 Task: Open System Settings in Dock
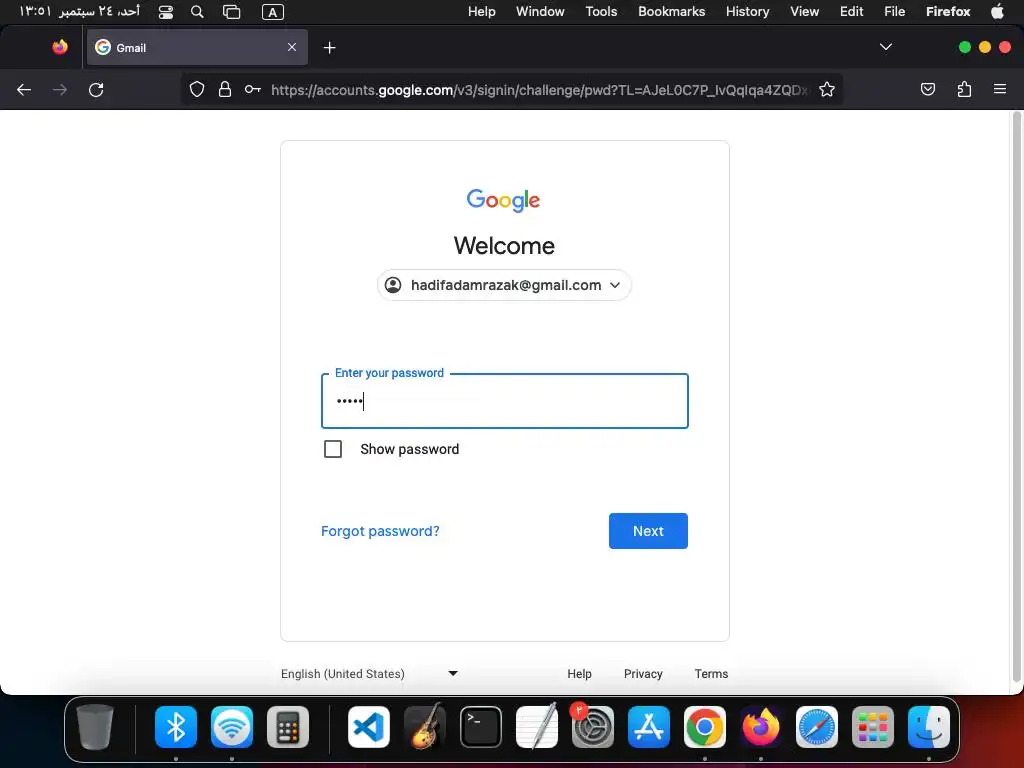click(x=593, y=727)
